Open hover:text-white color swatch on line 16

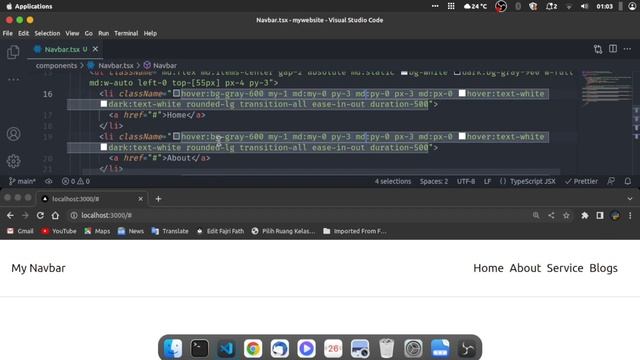[462, 93]
